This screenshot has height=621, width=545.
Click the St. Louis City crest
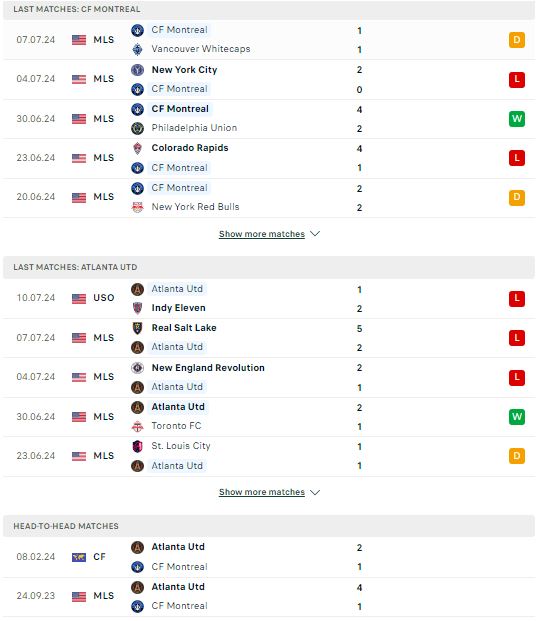pos(137,446)
